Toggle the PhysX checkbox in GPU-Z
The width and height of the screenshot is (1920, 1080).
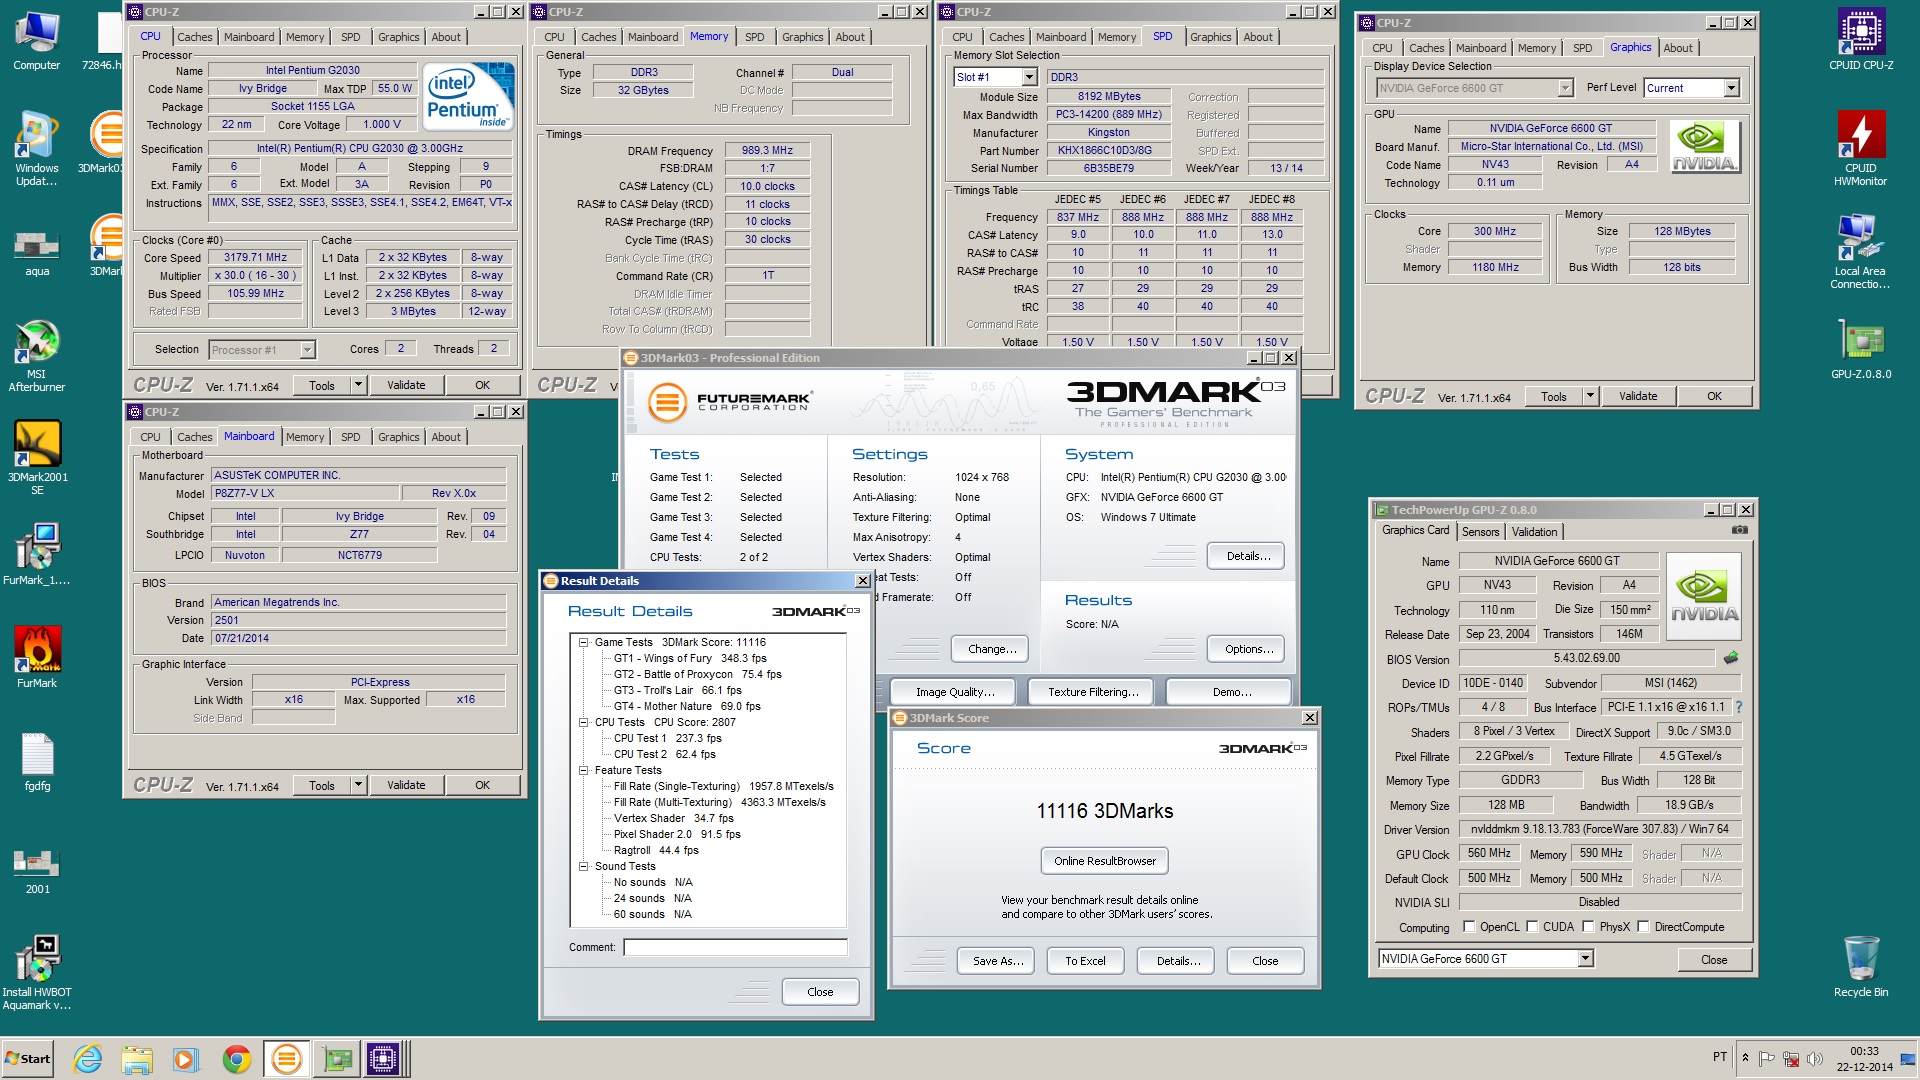click(x=1588, y=927)
